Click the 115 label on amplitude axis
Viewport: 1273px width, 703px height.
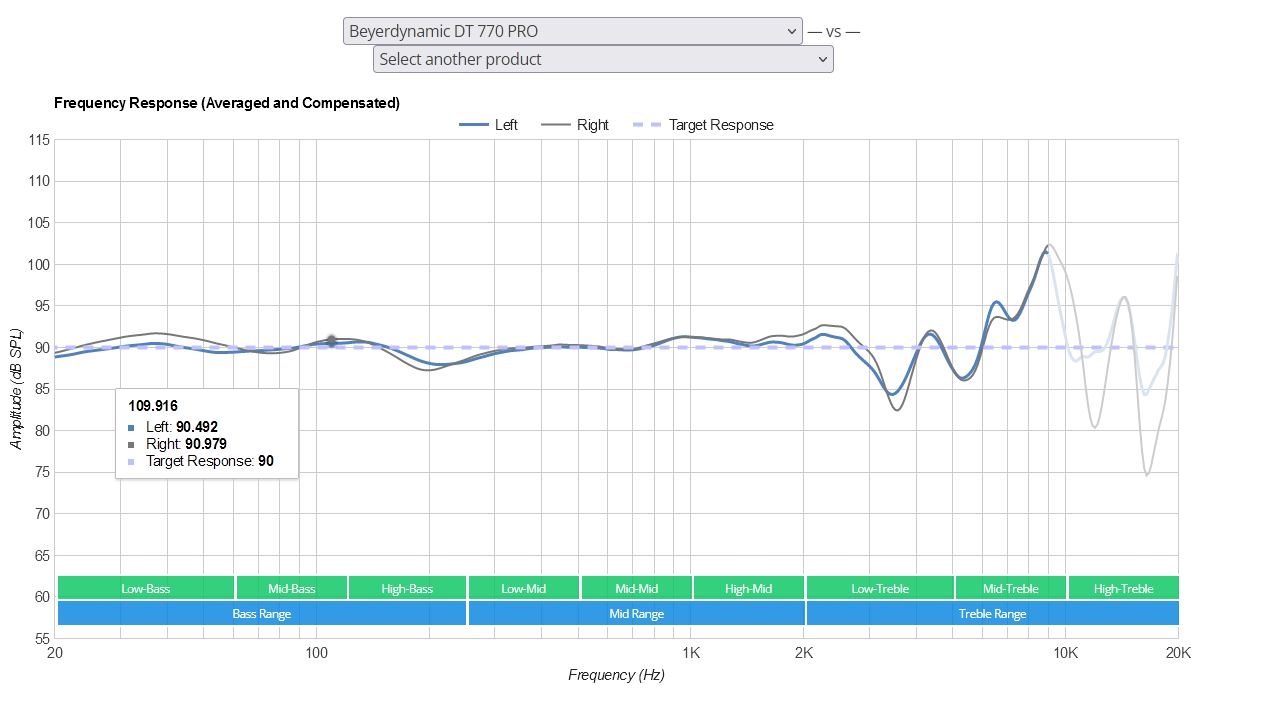(39, 140)
